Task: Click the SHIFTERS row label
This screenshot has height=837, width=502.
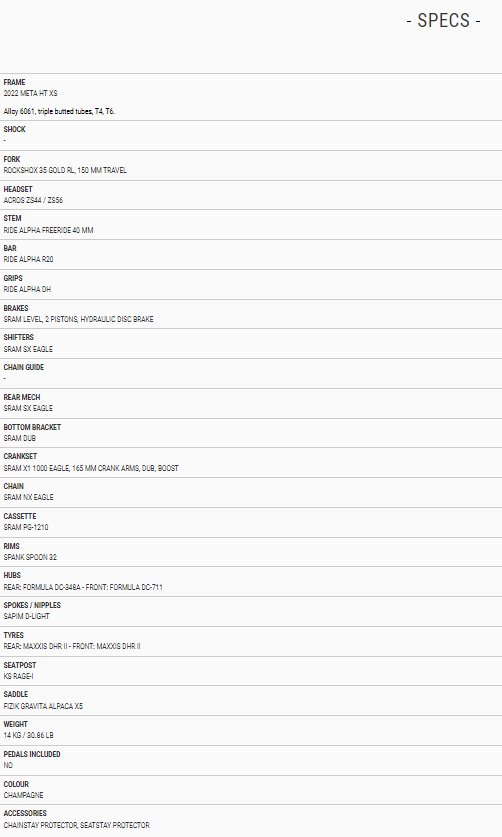Action: coord(19,337)
